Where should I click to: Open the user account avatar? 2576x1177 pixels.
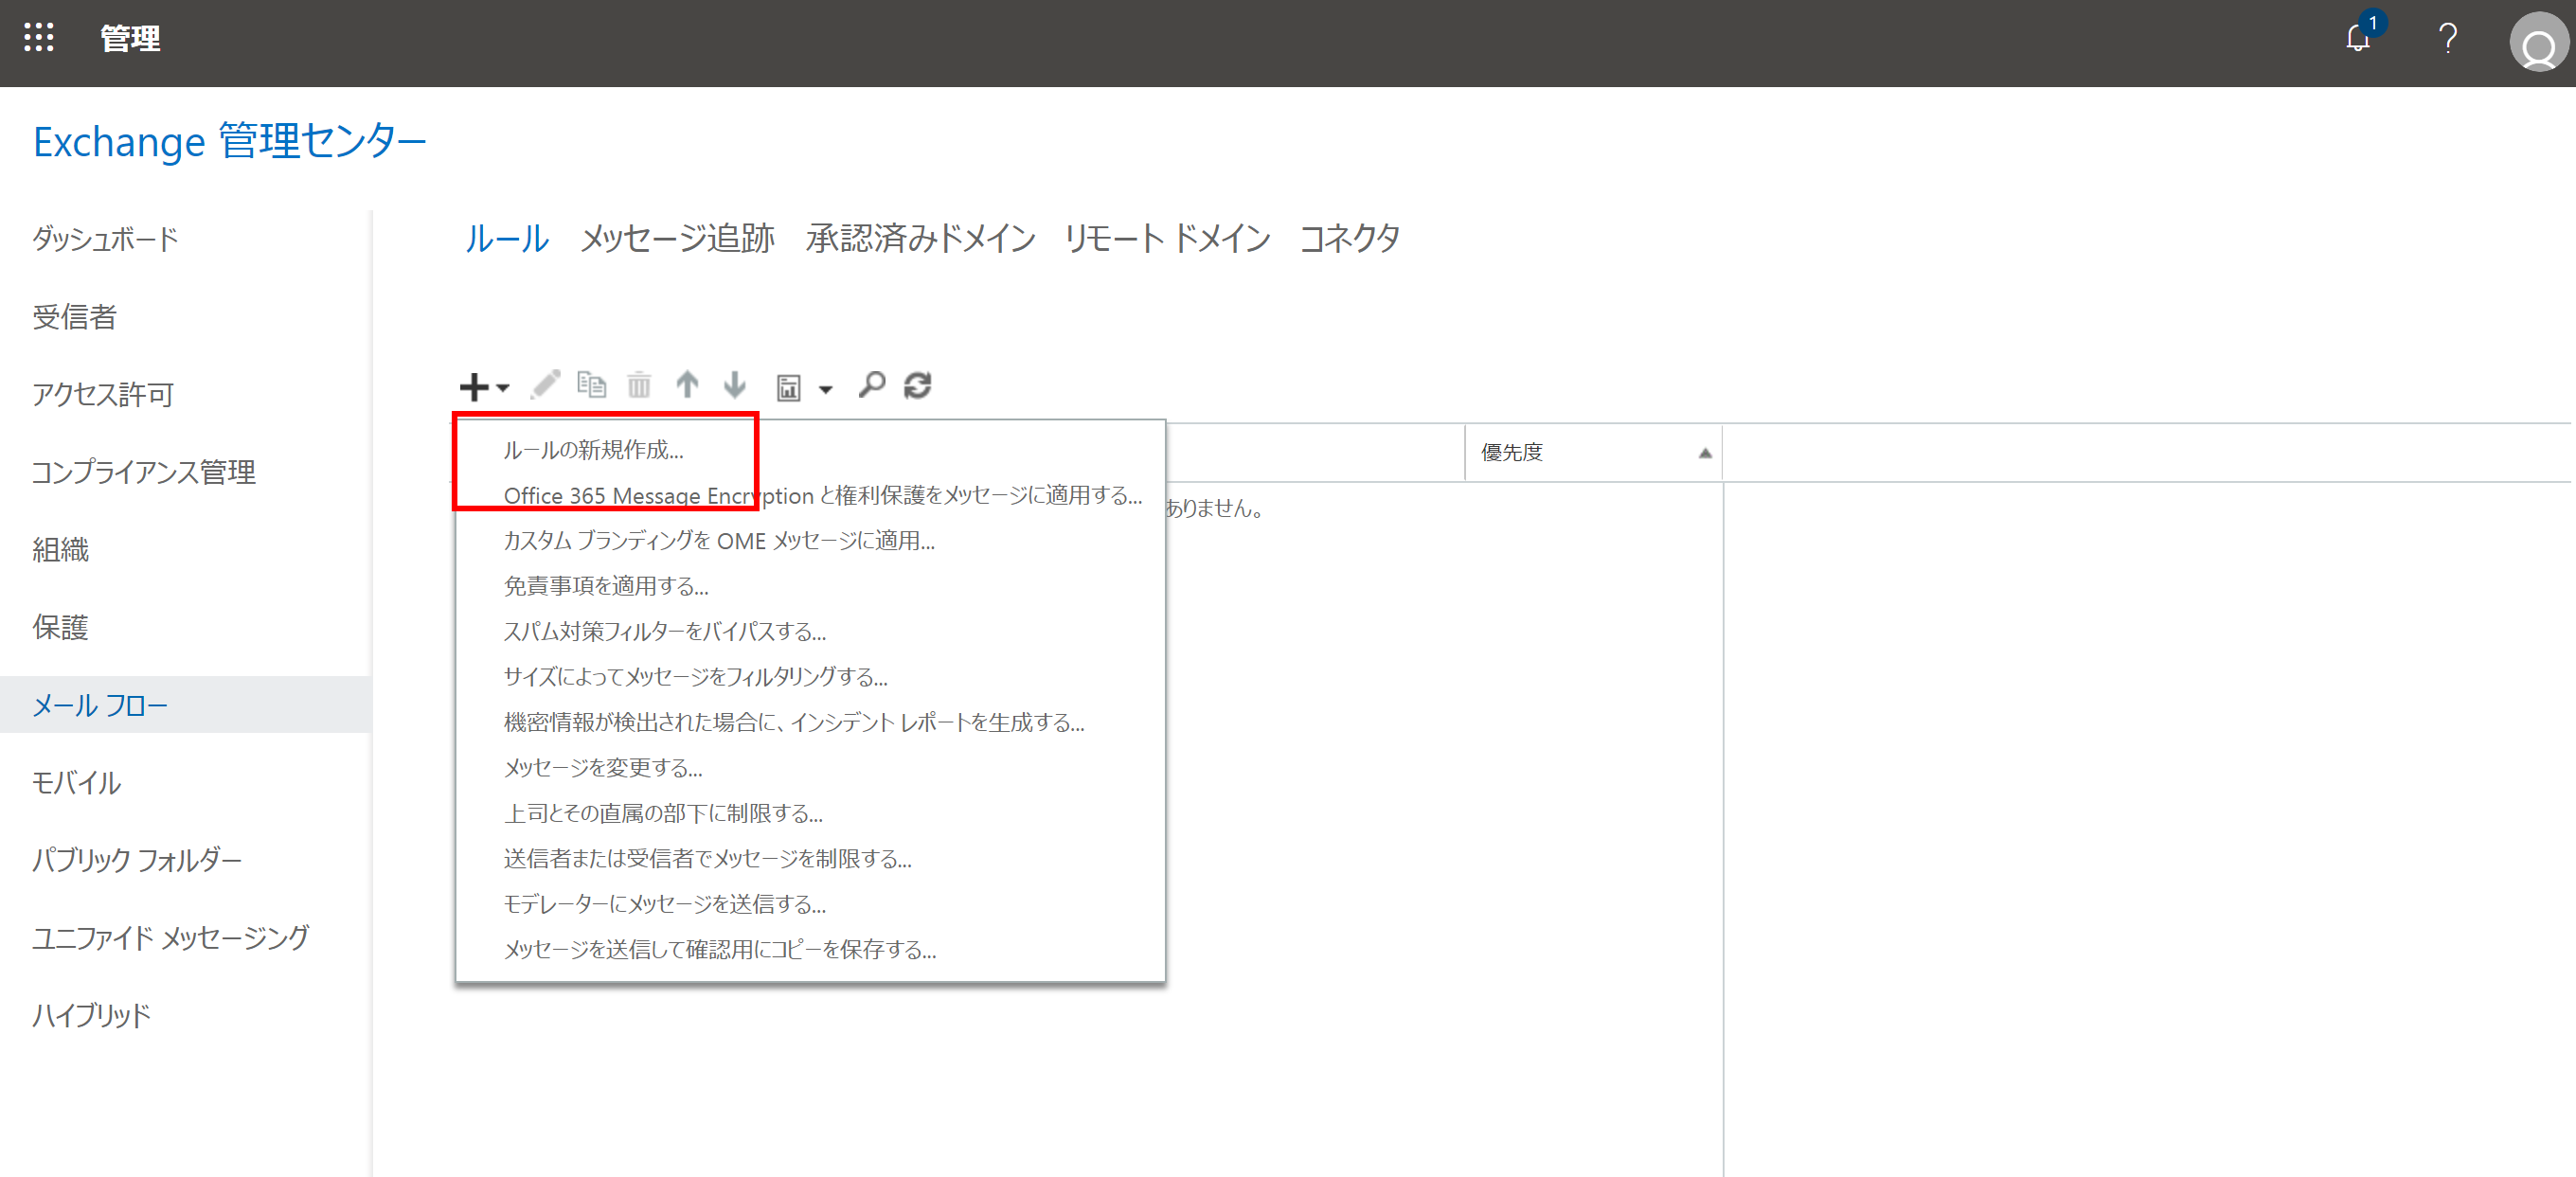(x=2538, y=42)
